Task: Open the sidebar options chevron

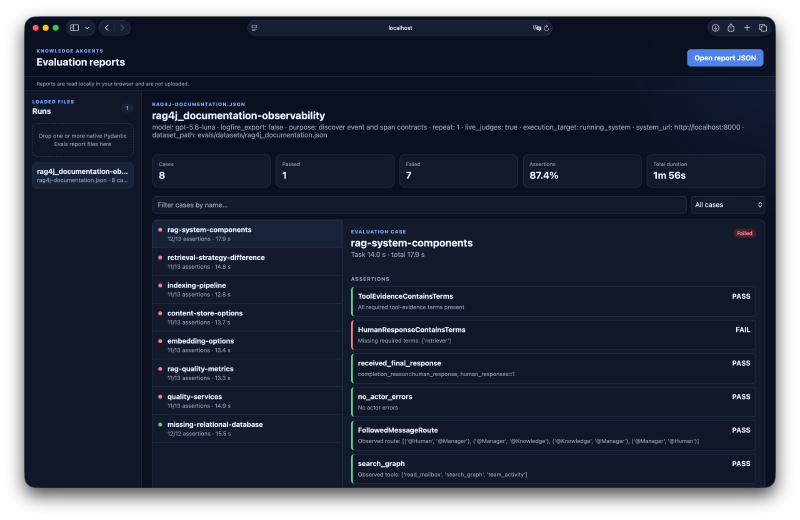Action: pyautogui.click(x=87, y=28)
